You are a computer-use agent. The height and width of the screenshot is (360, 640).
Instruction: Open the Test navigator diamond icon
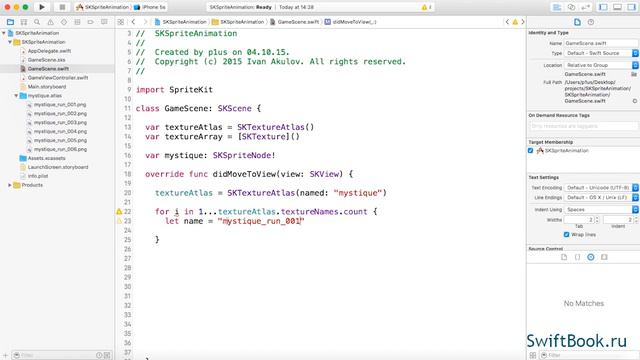(64, 22)
